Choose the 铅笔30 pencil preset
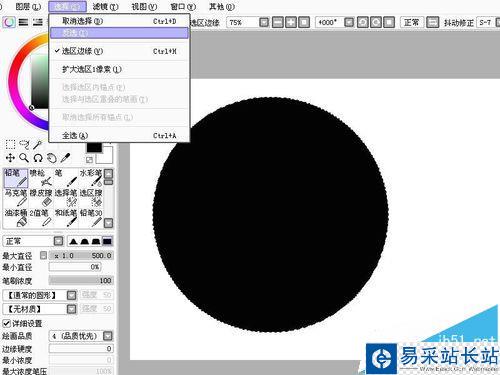This screenshot has width=500, height=375. 91,218
